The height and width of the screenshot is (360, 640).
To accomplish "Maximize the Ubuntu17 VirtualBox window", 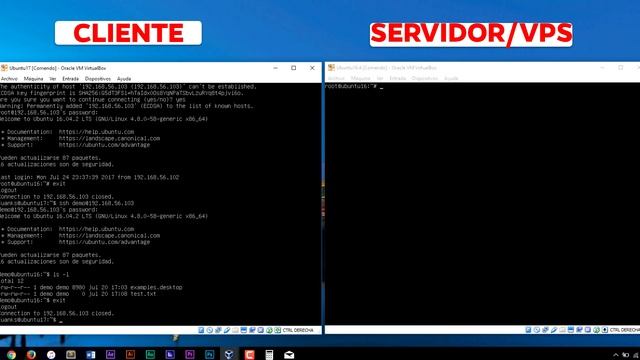I will point(293,68).
